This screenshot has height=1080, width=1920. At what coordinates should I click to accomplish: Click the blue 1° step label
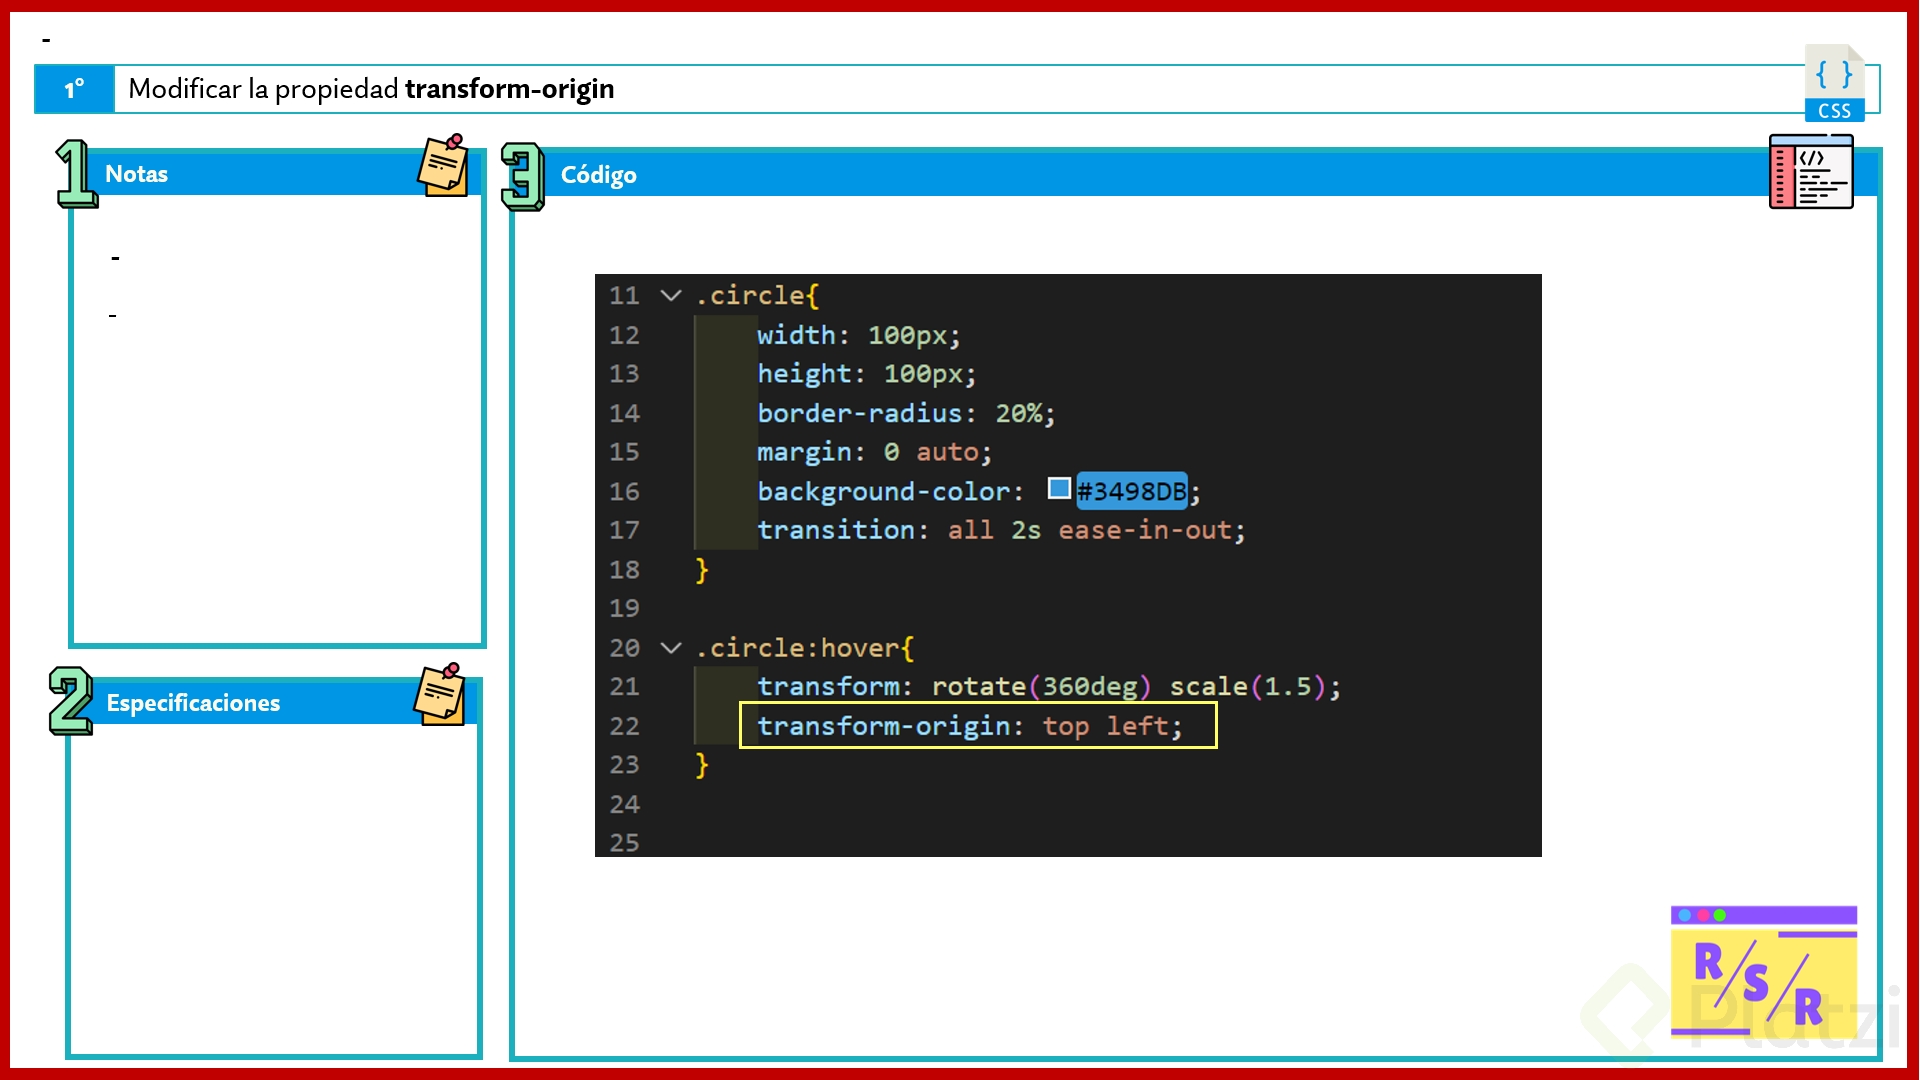pyautogui.click(x=74, y=89)
